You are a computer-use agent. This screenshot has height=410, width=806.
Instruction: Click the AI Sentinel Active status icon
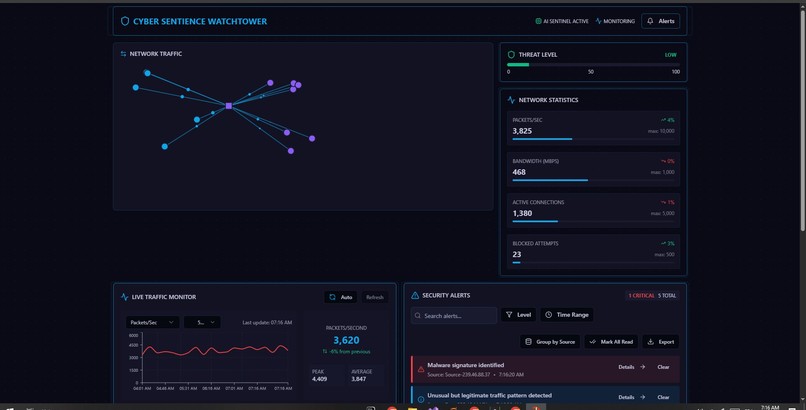(x=538, y=21)
